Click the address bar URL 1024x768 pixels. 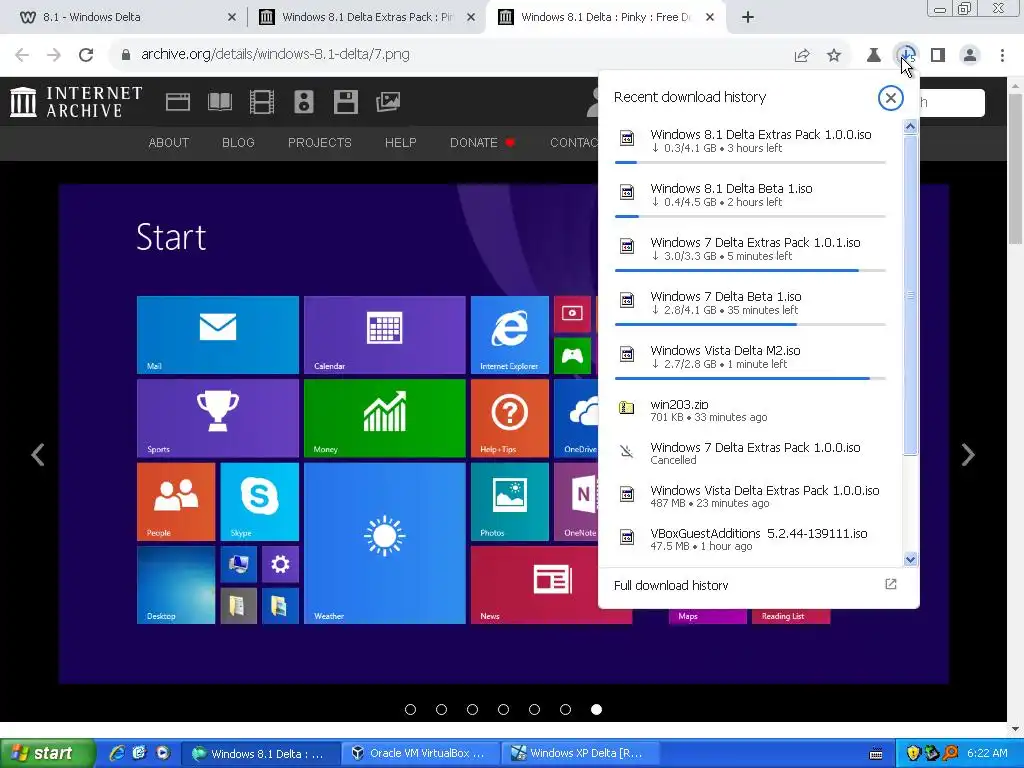[275, 54]
